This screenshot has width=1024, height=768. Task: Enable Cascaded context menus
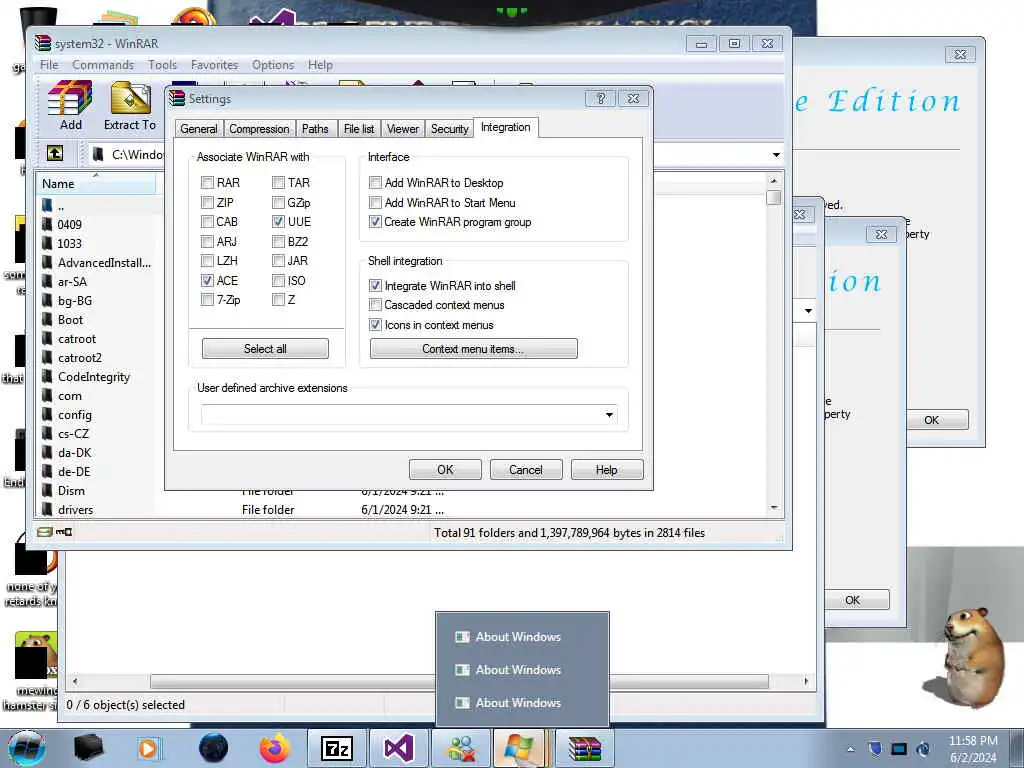point(375,304)
